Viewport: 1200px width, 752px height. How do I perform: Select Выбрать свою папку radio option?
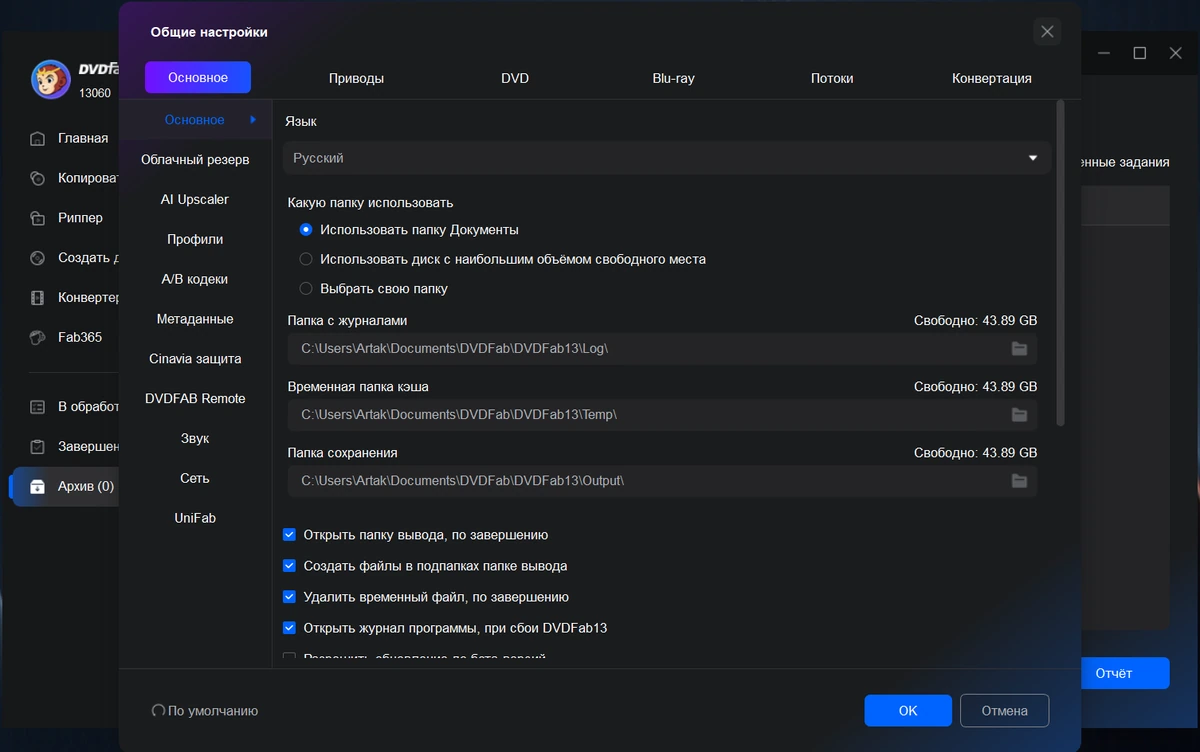pos(306,289)
